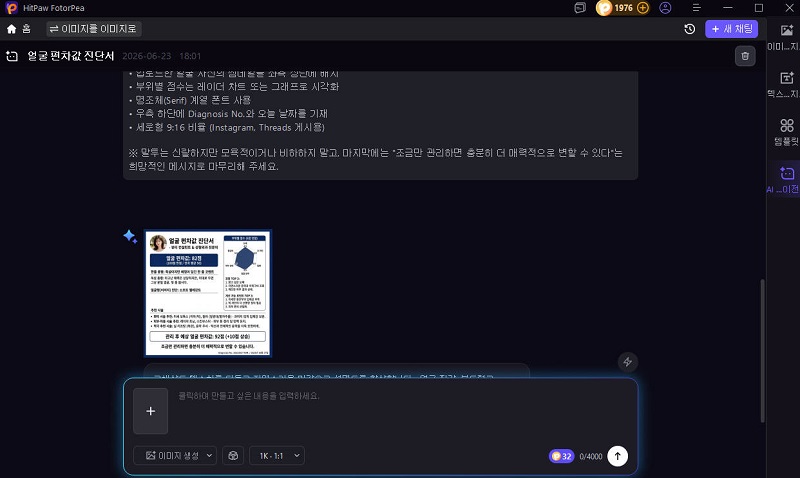This screenshot has height=478, width=800.
Task: Click the lightning quick action button
Action: 628,362
